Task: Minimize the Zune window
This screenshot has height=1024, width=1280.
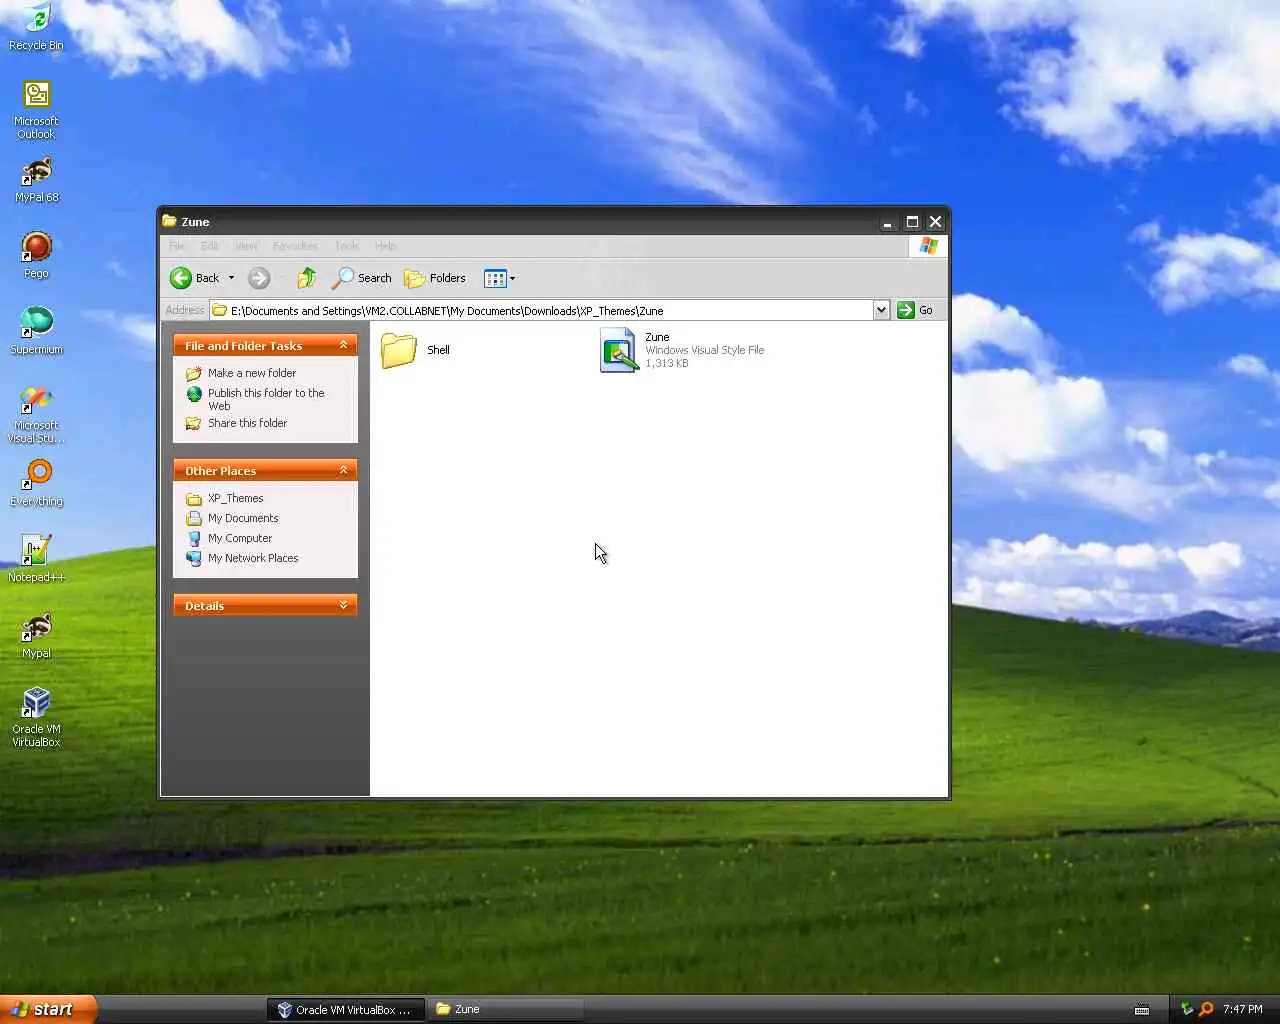Action: coord(887,222)
